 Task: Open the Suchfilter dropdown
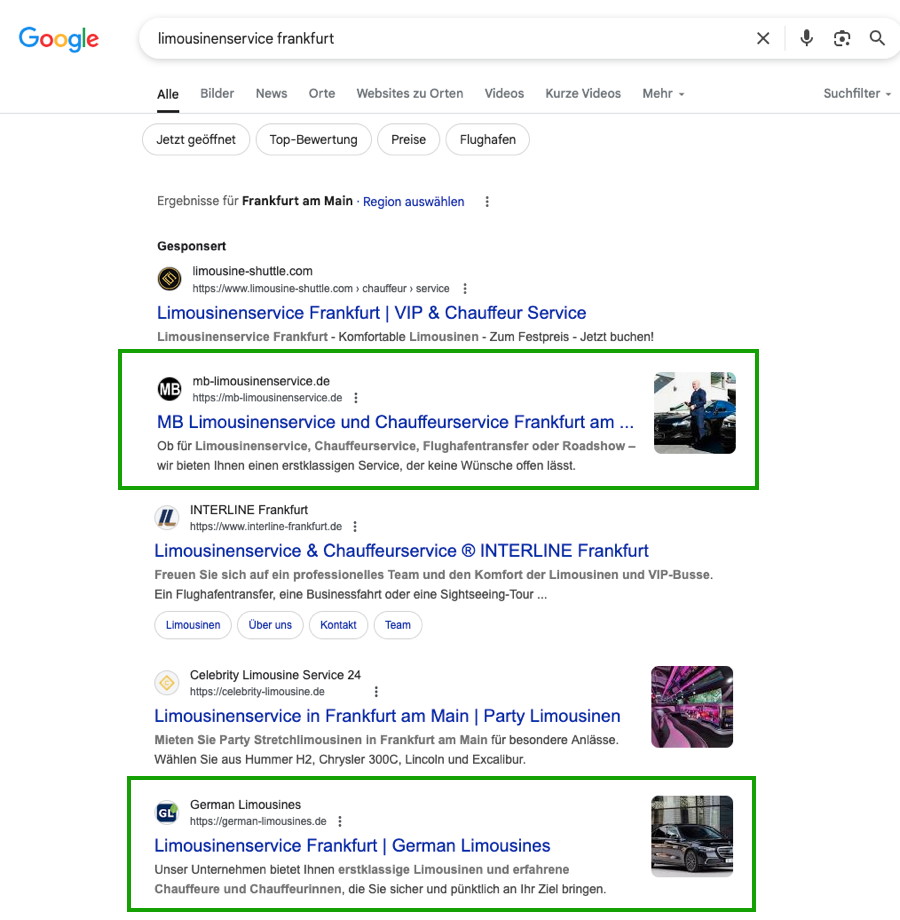857,94
